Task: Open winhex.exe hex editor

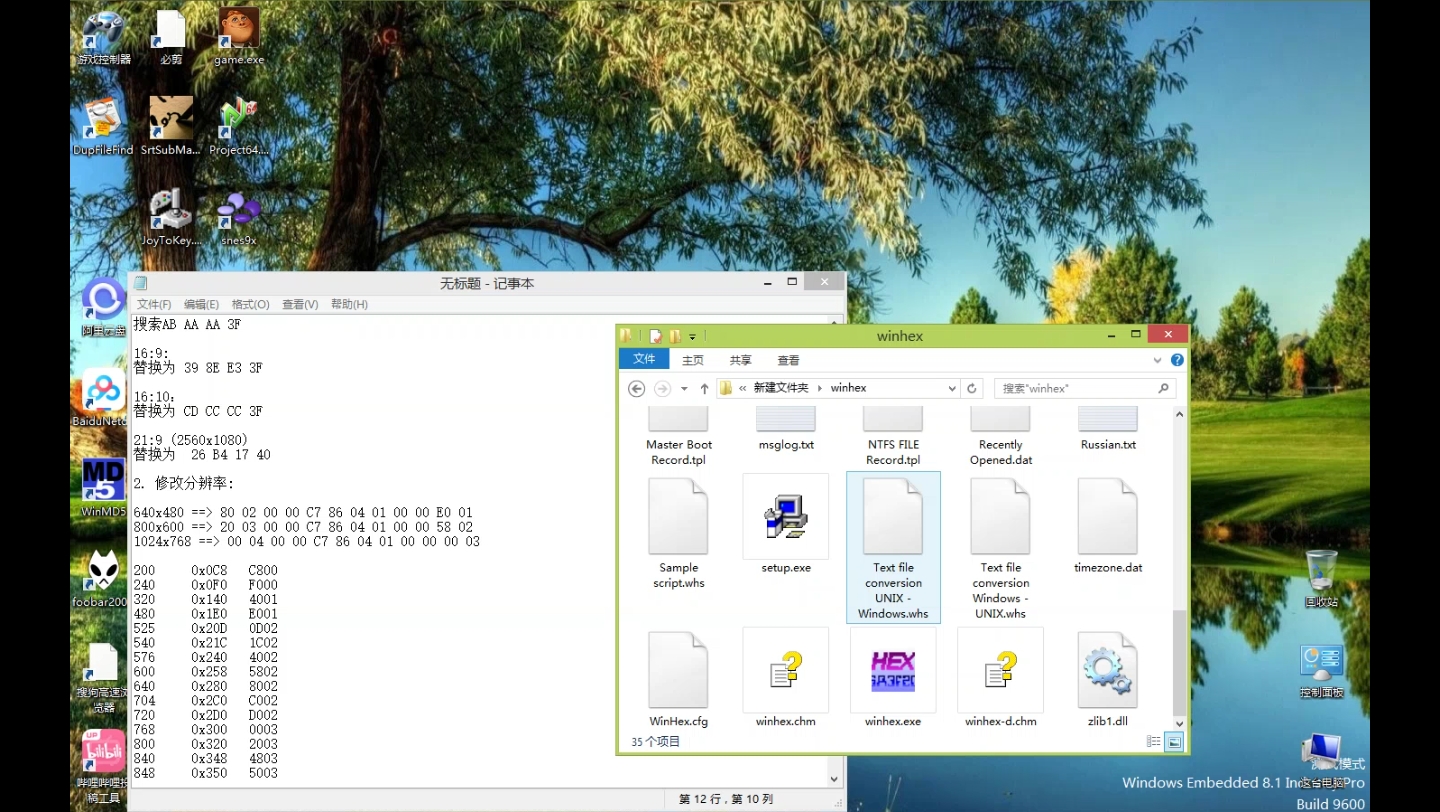Action: [892, 670]
